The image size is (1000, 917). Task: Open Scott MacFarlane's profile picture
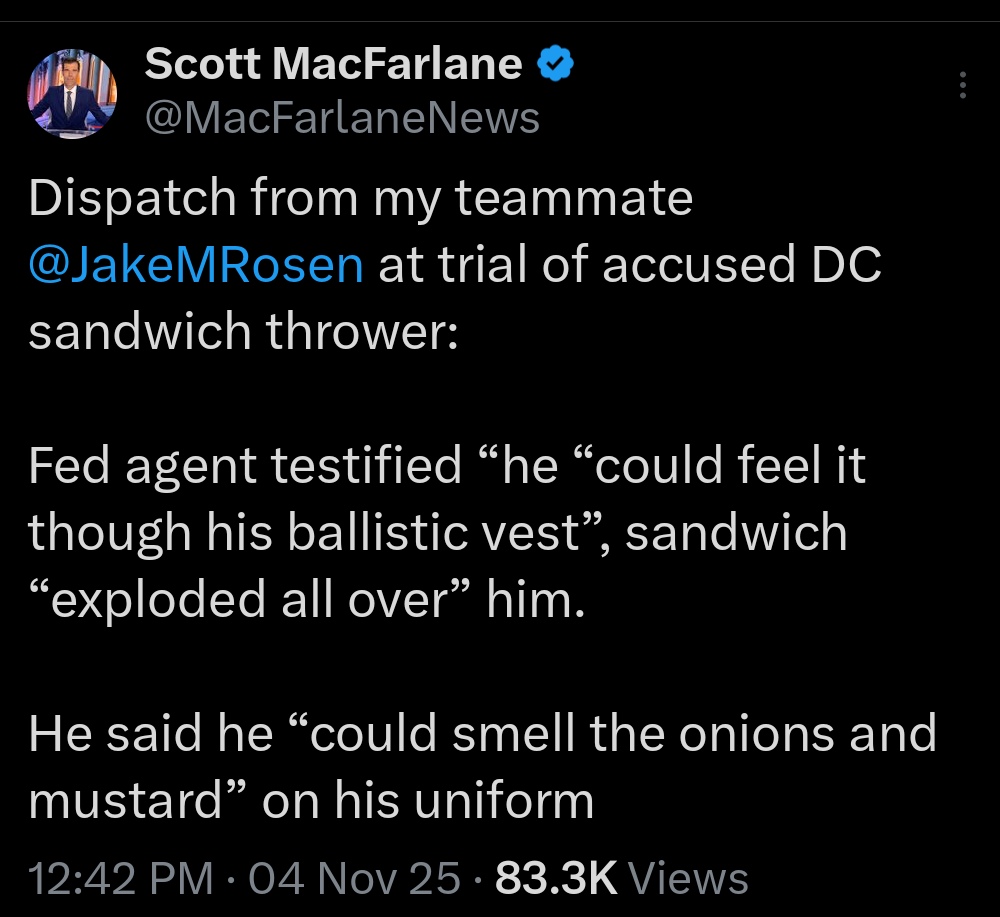pyautogui.click(x=73, y=93)
